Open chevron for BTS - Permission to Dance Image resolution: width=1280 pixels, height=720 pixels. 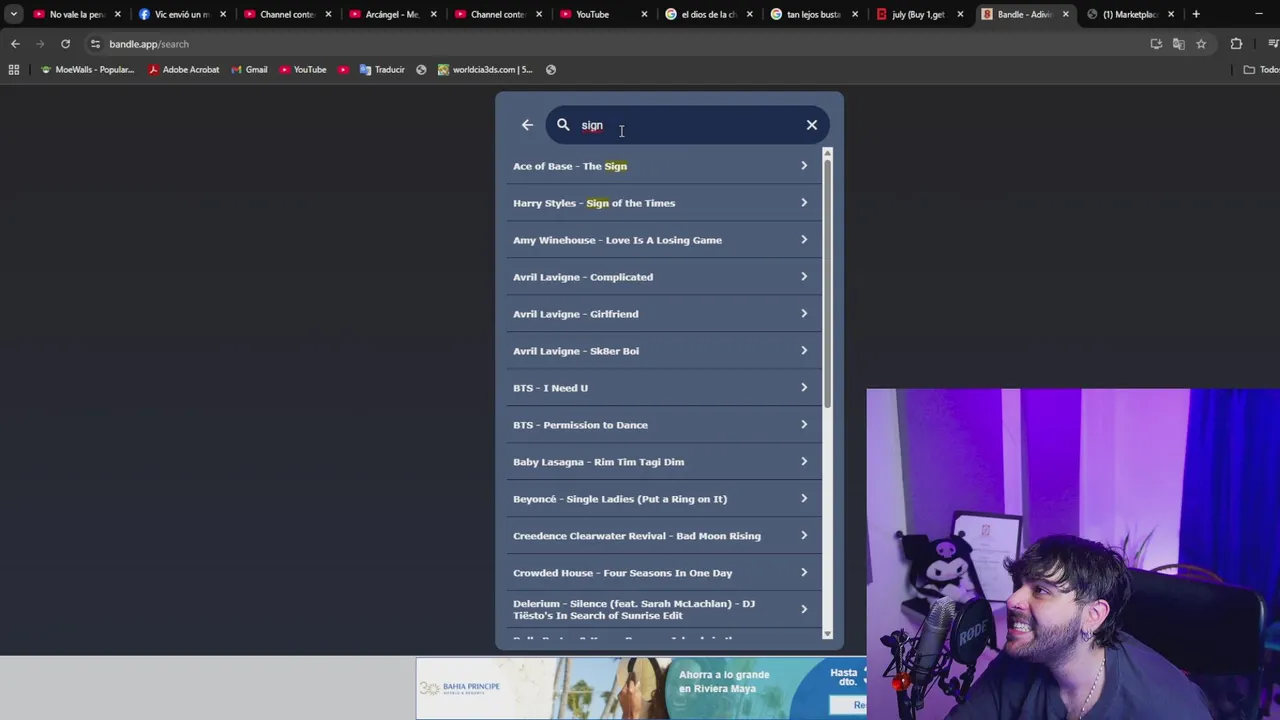tap(804, 425)
